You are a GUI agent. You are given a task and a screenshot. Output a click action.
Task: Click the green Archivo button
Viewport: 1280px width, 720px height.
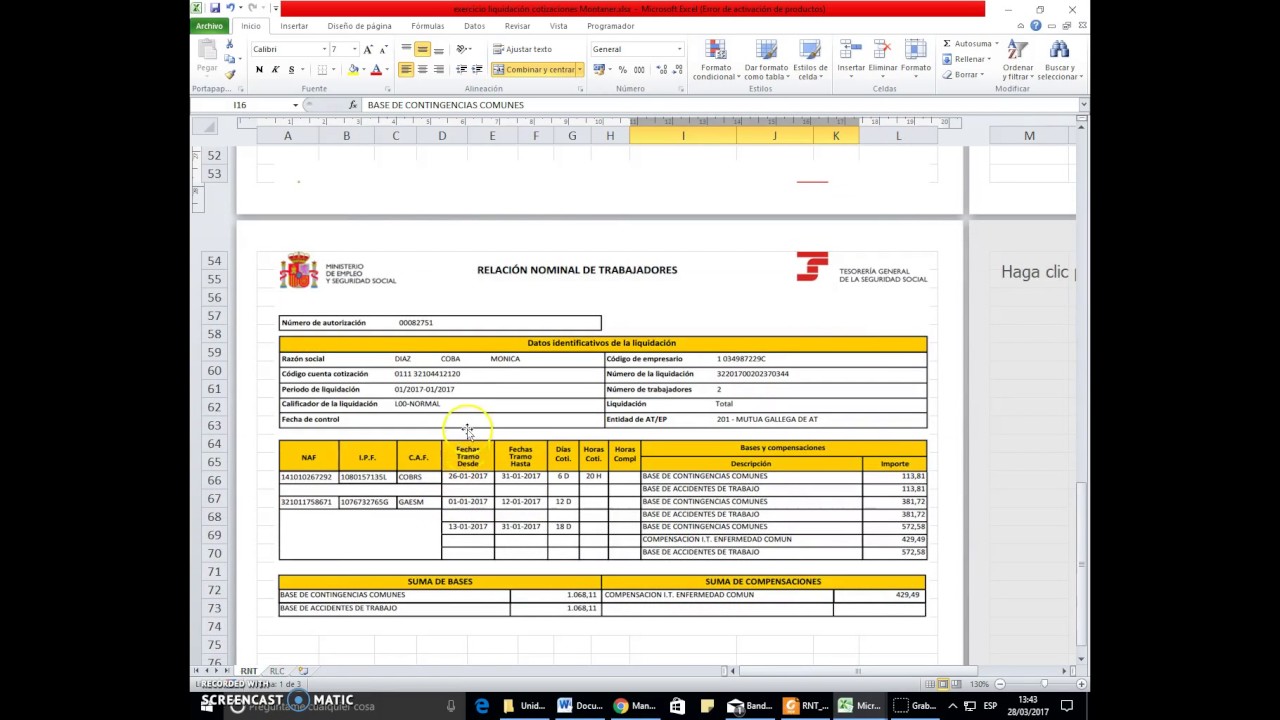click(210, 26)
